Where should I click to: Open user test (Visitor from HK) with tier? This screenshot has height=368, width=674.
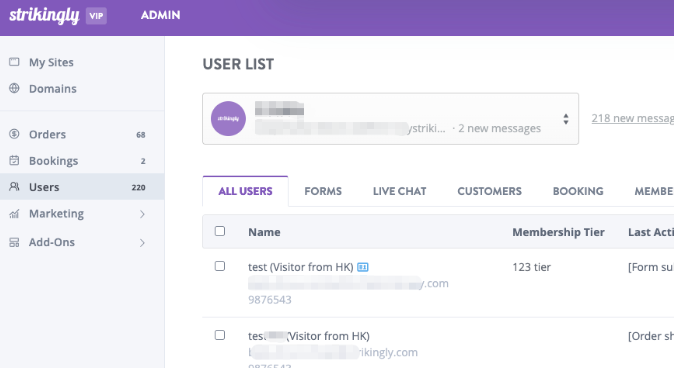point(300,267)
